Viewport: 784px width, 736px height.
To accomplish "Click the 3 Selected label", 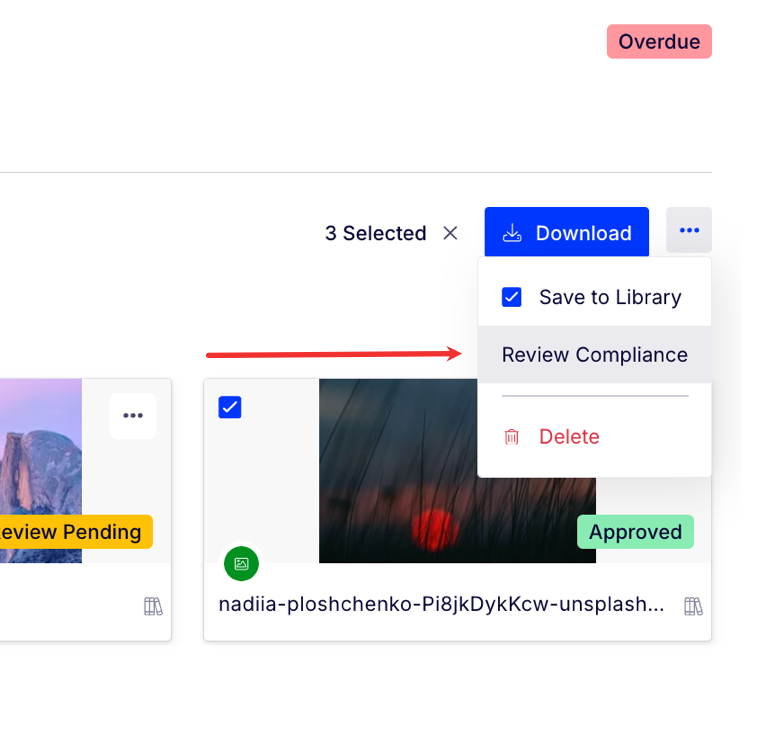I will pos(376,233).
